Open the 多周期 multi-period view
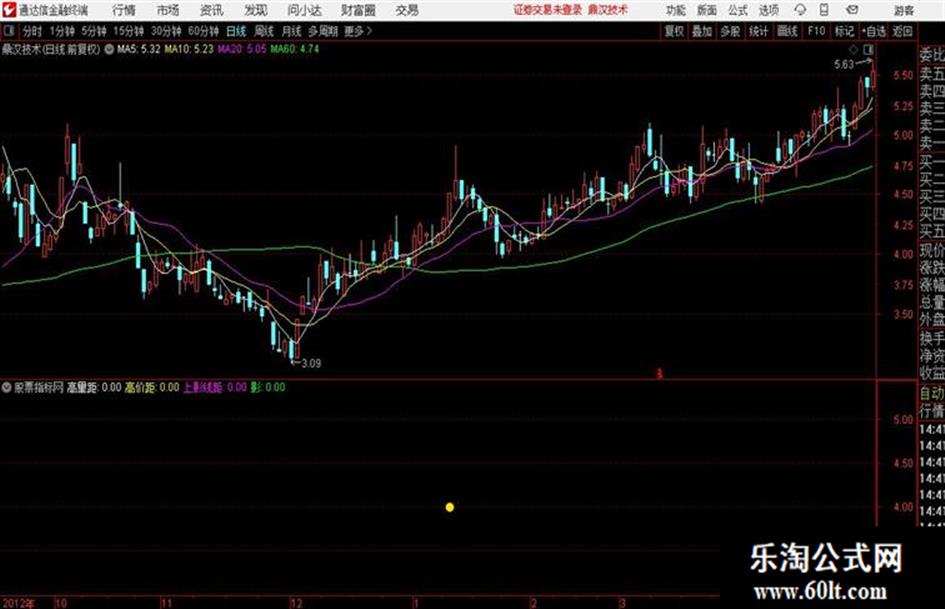This screenshot has height=609, width=945. (x=323, y=31)
